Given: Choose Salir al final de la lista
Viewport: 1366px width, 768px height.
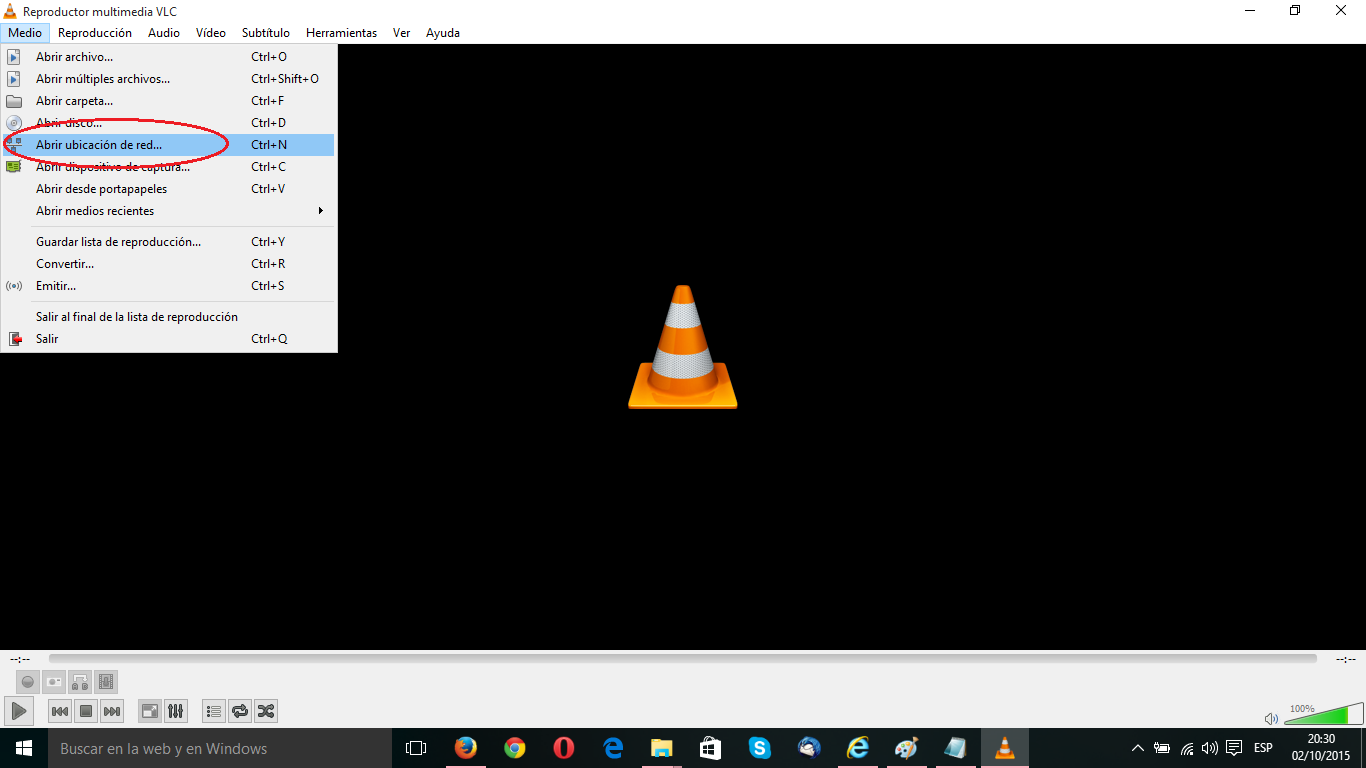Looking at the screenshot, I should (x=169, y=317).
